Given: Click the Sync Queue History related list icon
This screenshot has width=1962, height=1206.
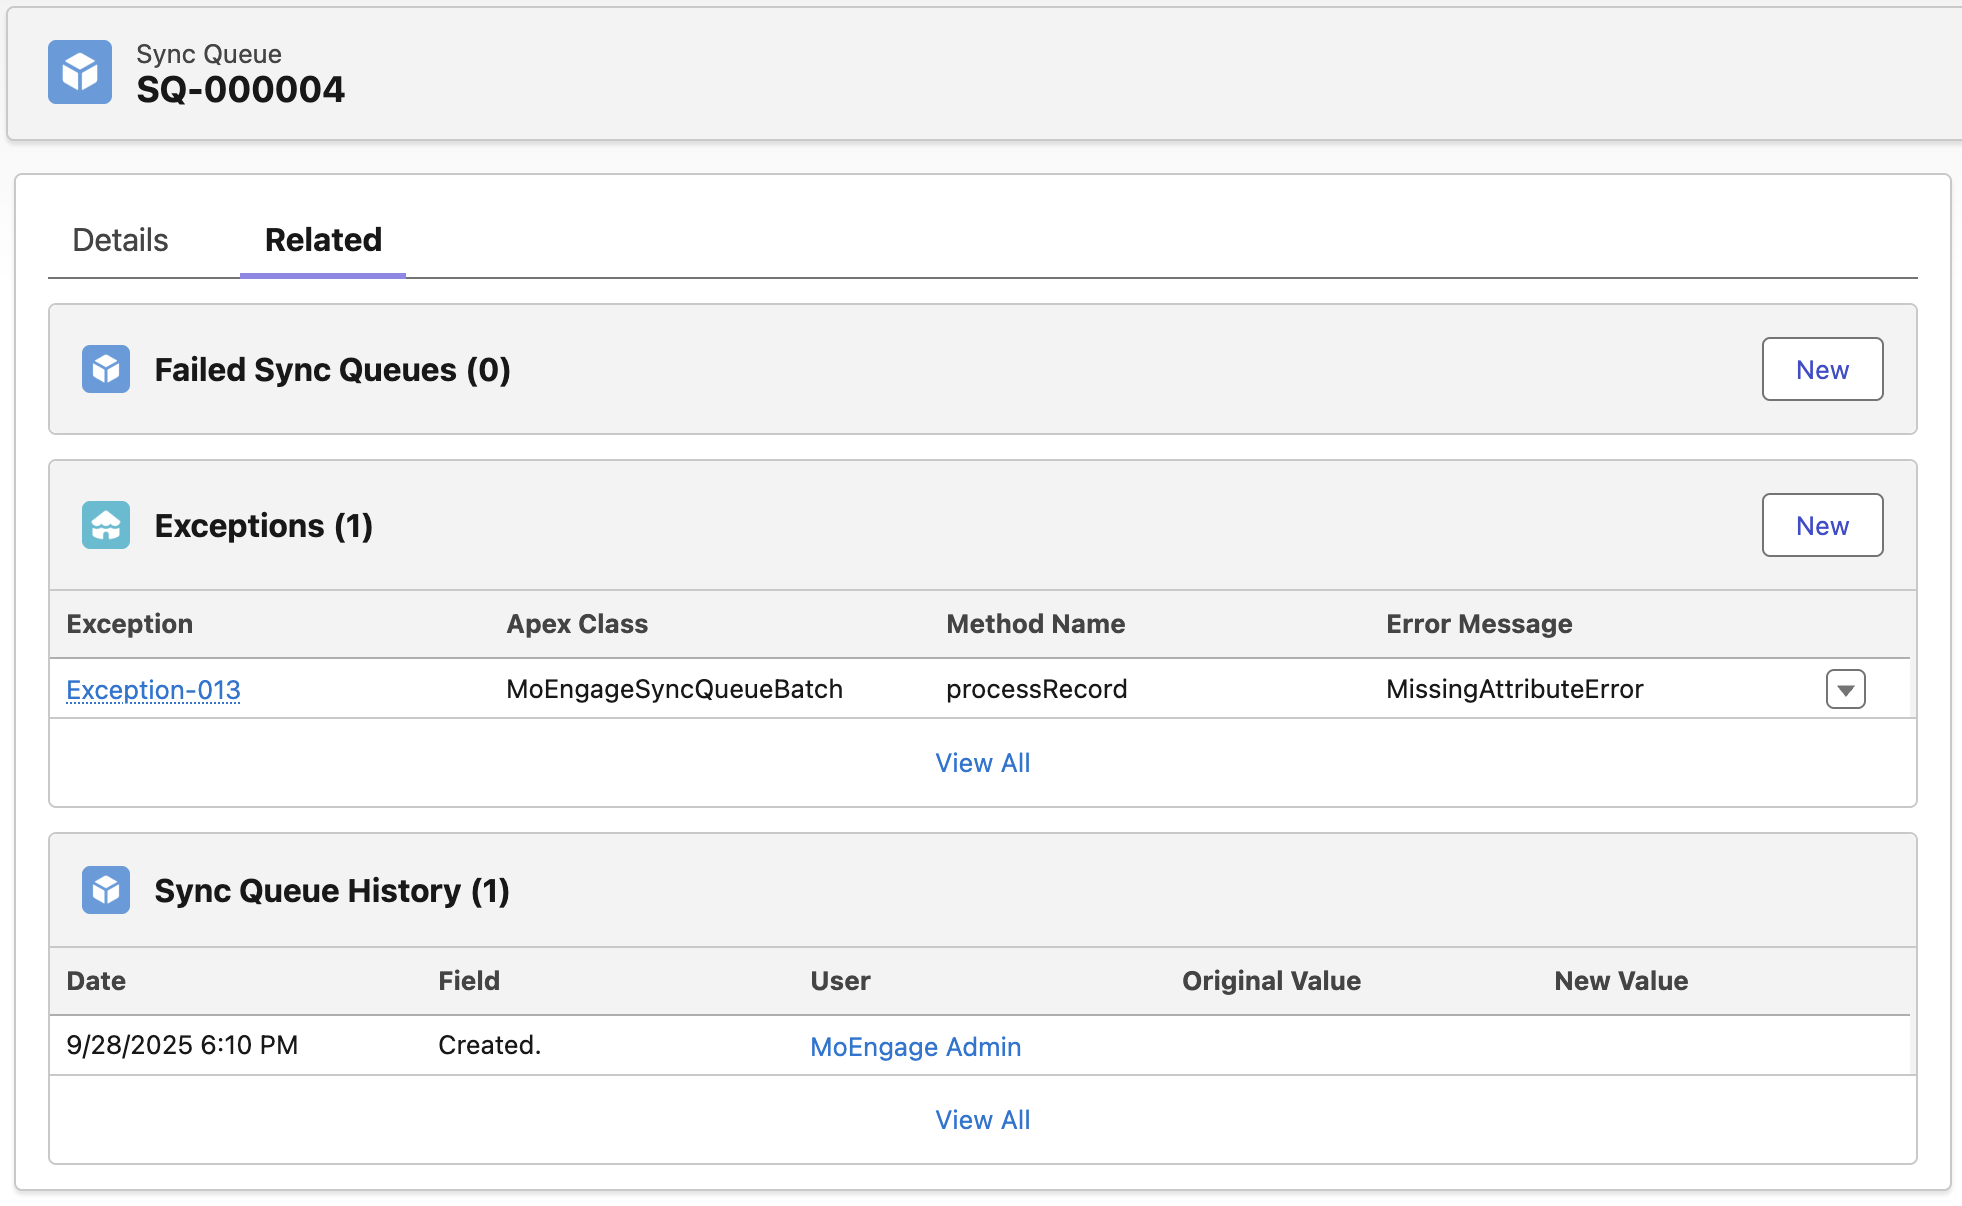Looking at the screenshot, I should click(x=105, y=890).
